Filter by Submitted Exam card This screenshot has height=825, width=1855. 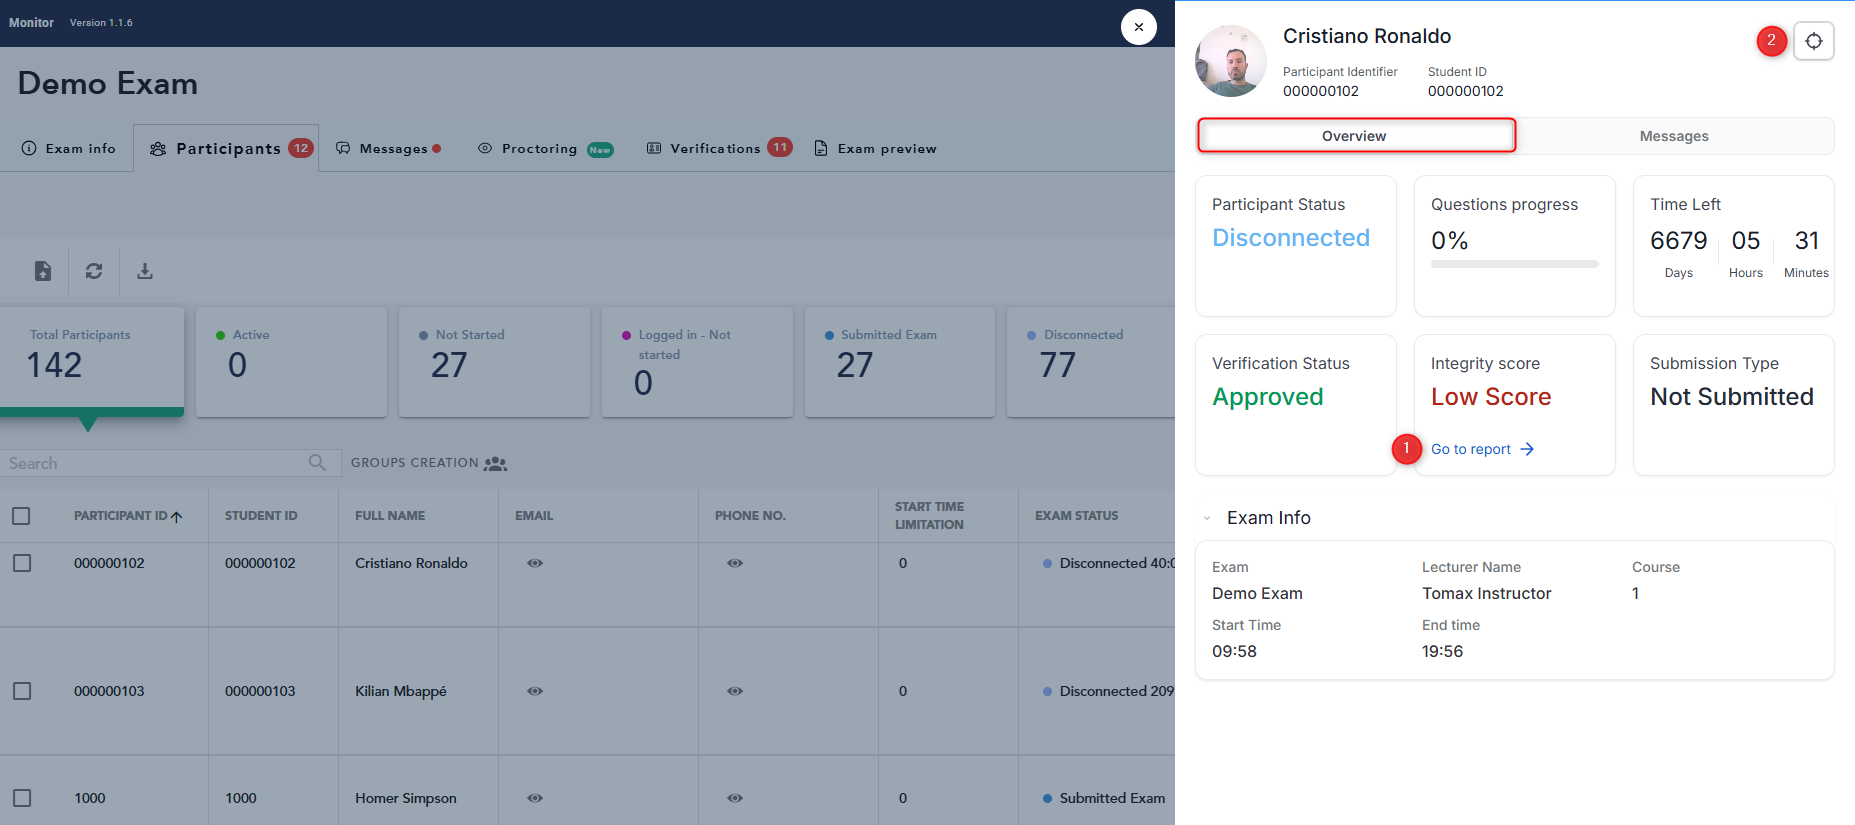(900, 361)
